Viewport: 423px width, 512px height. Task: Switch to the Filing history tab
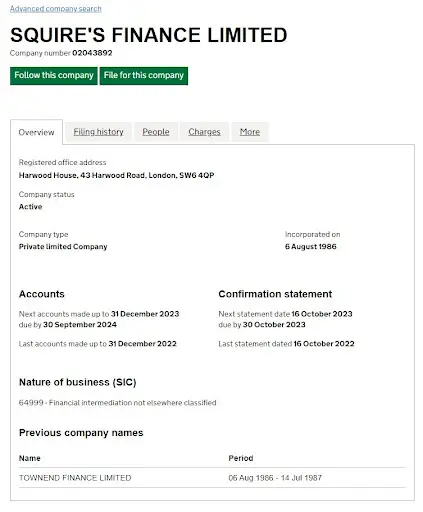click(x=98, y=132)
